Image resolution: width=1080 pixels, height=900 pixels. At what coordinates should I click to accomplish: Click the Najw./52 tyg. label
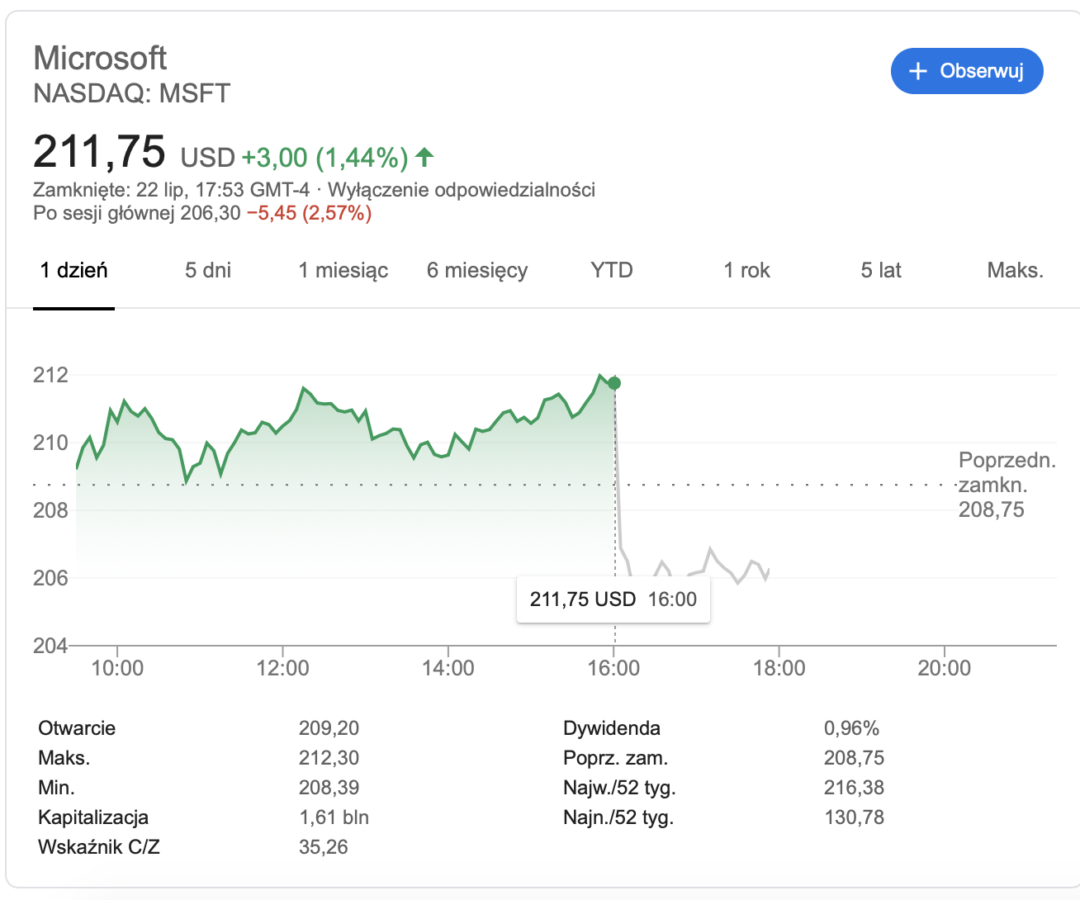[619, 787]
